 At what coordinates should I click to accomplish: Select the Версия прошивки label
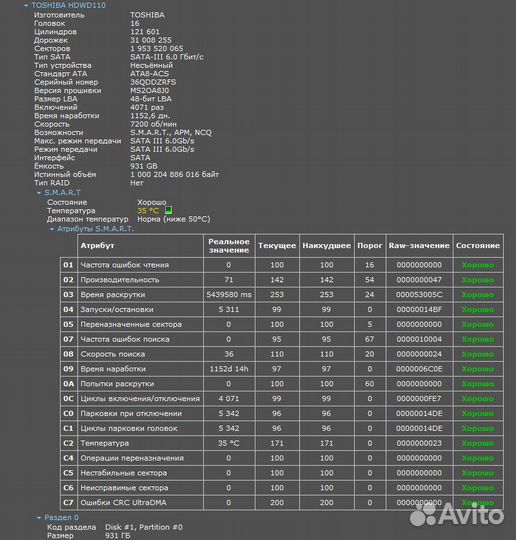[x=68, y=91]
